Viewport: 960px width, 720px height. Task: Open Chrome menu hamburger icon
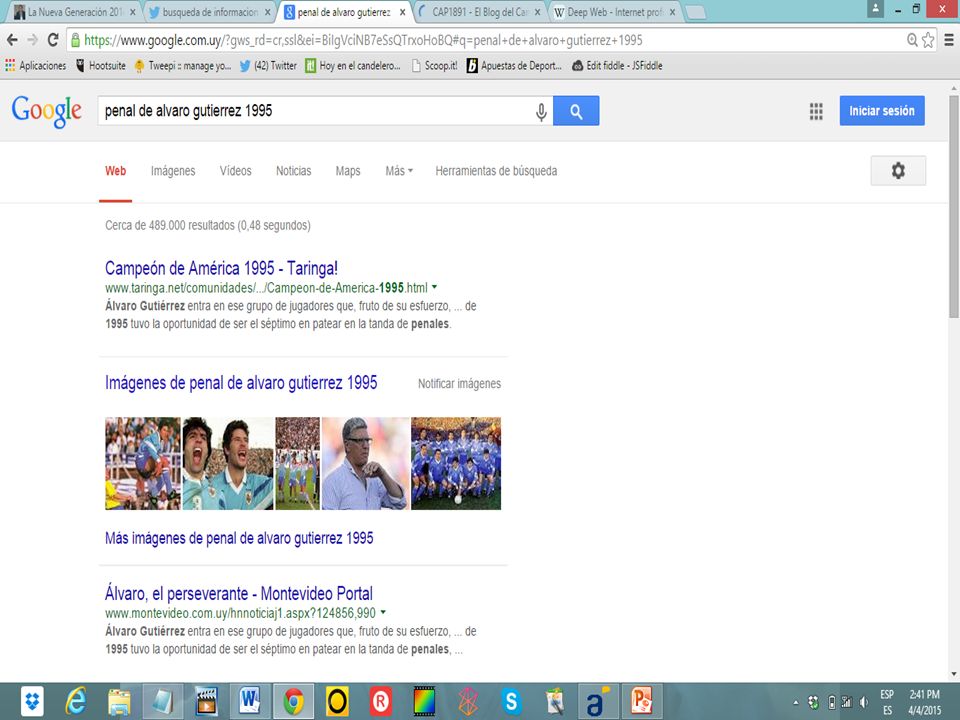point(948,40)
